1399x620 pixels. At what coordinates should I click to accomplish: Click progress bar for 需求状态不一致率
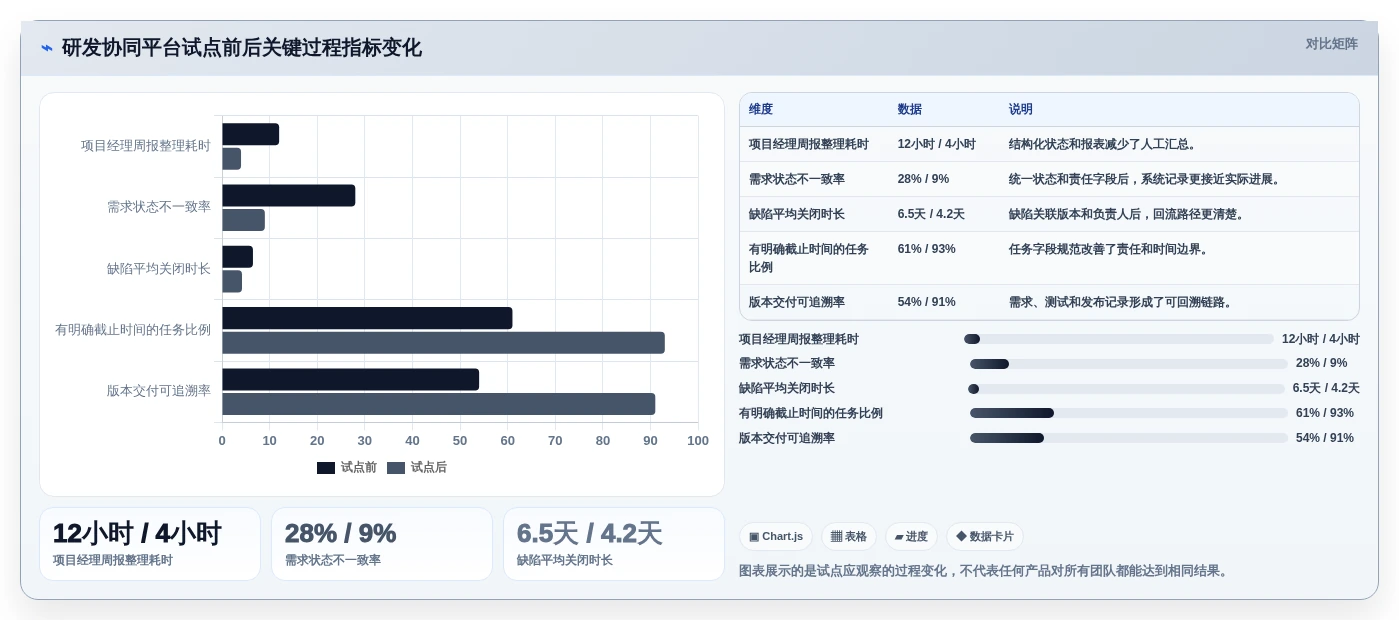(x=1129, y=364)
